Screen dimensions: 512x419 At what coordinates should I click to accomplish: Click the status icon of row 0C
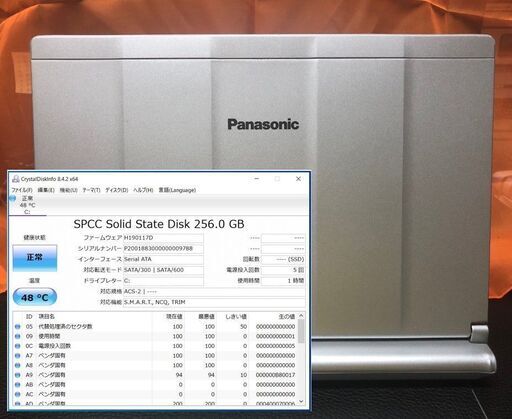click(x=18, y=346)
